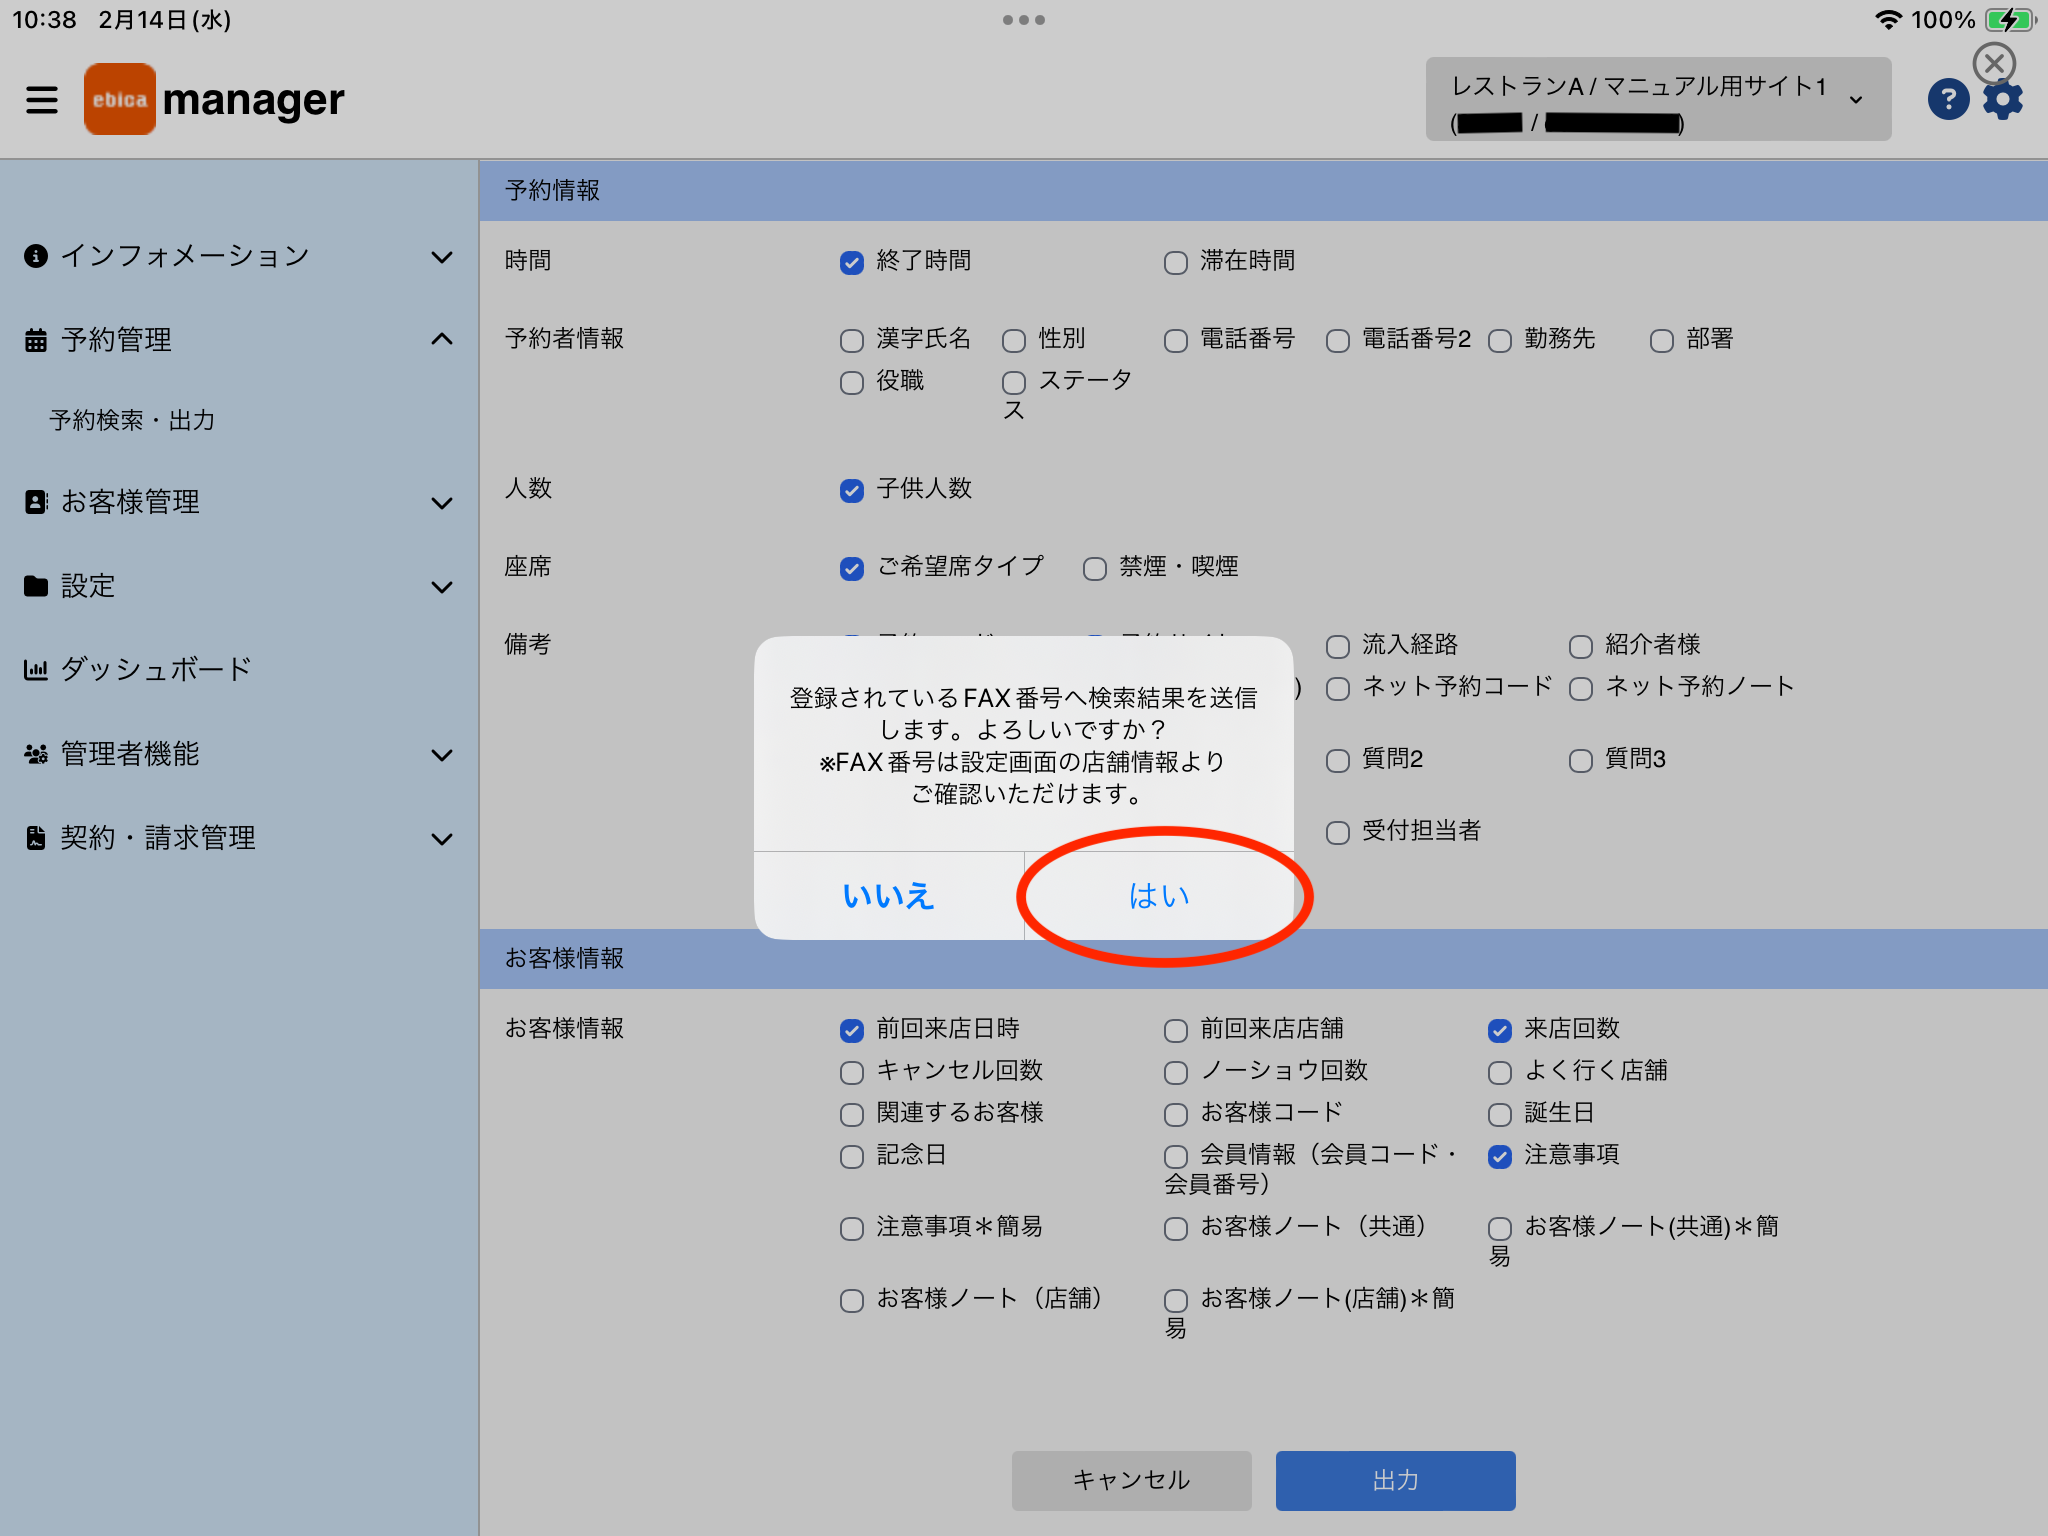The width and height of the screenshot is (2048, 1536).
Task: Uncheck the 来店回数 checkbox
Action: coord(1500,1031)
